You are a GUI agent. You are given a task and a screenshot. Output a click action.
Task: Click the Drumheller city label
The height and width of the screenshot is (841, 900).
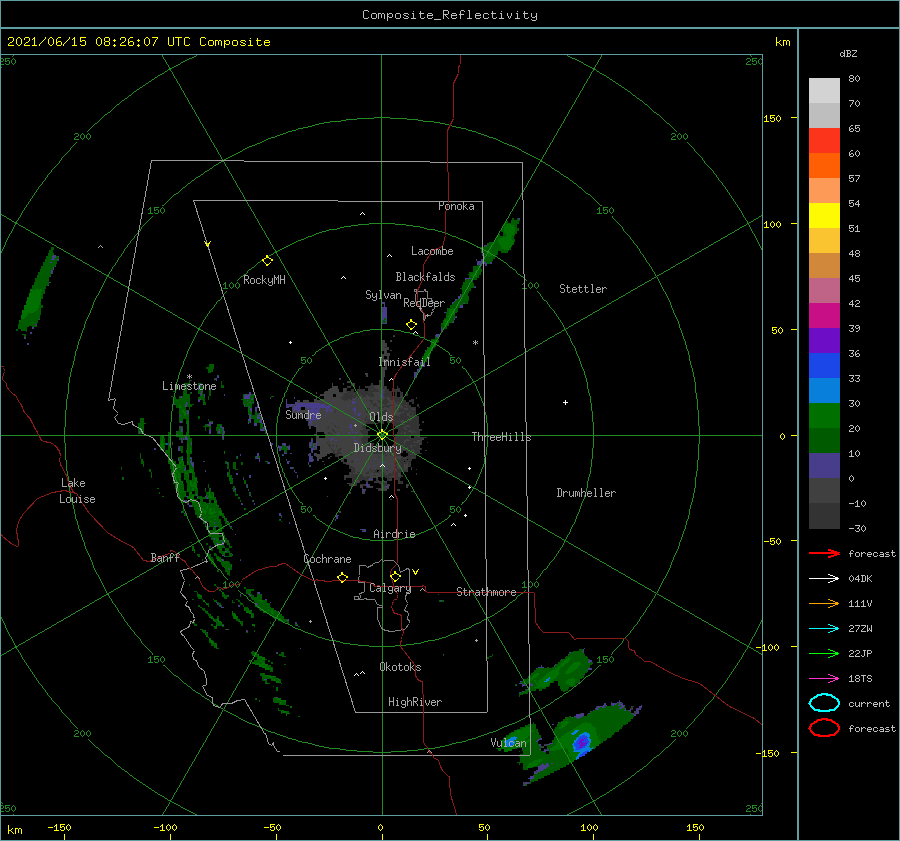[x=586, y=493]
